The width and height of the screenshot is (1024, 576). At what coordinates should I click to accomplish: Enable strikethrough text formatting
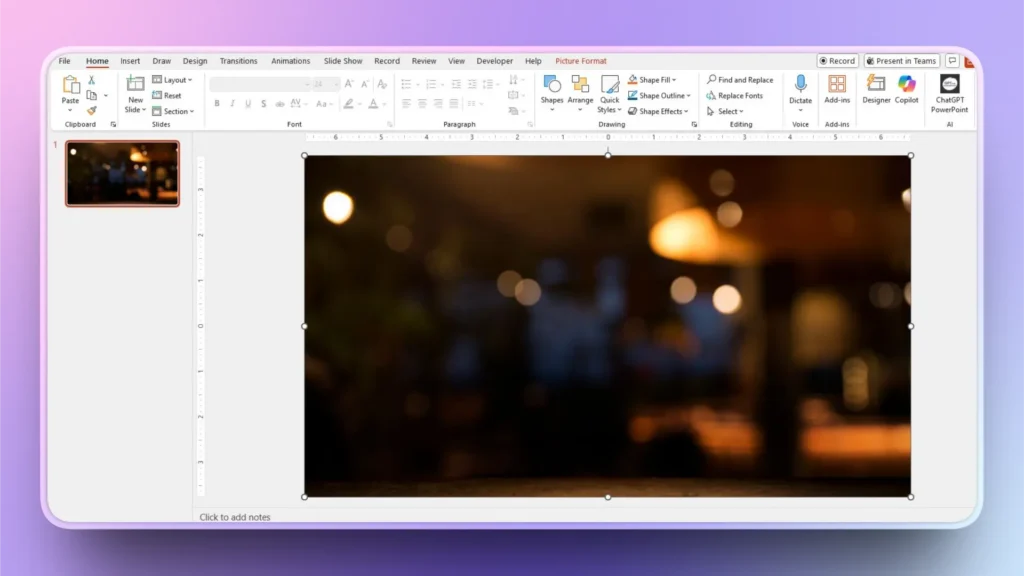[x=263, y=103]
